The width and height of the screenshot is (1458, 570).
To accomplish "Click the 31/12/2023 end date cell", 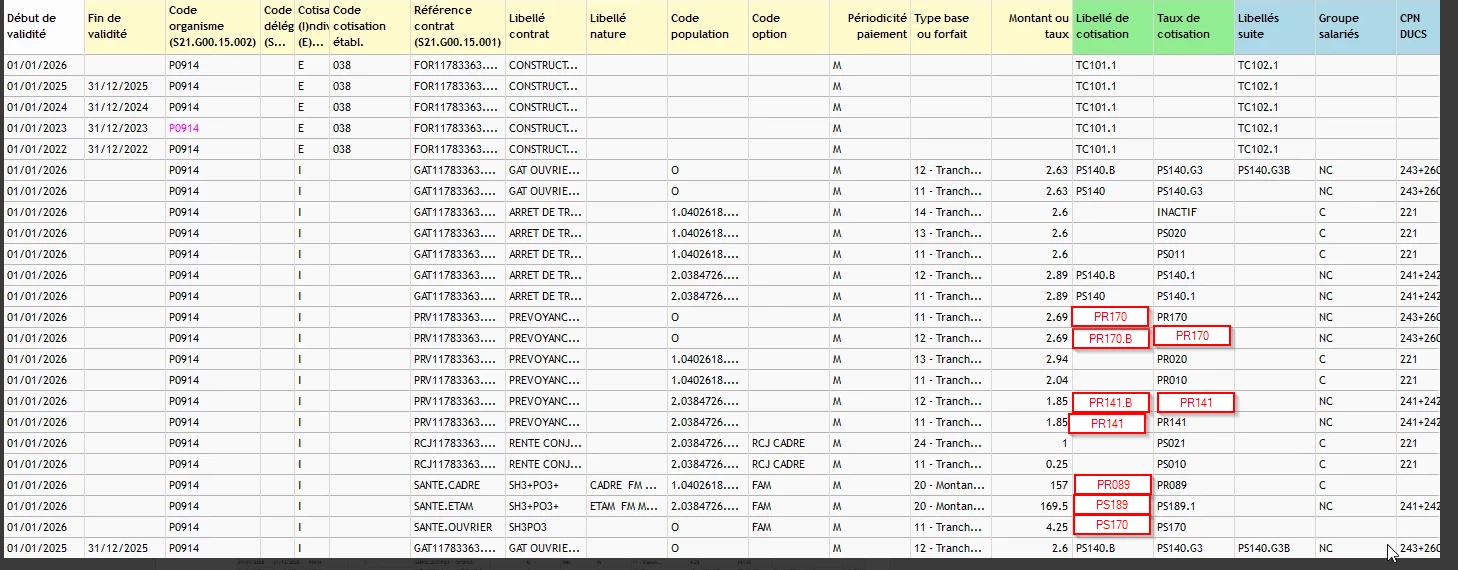I will click(124, 128).
